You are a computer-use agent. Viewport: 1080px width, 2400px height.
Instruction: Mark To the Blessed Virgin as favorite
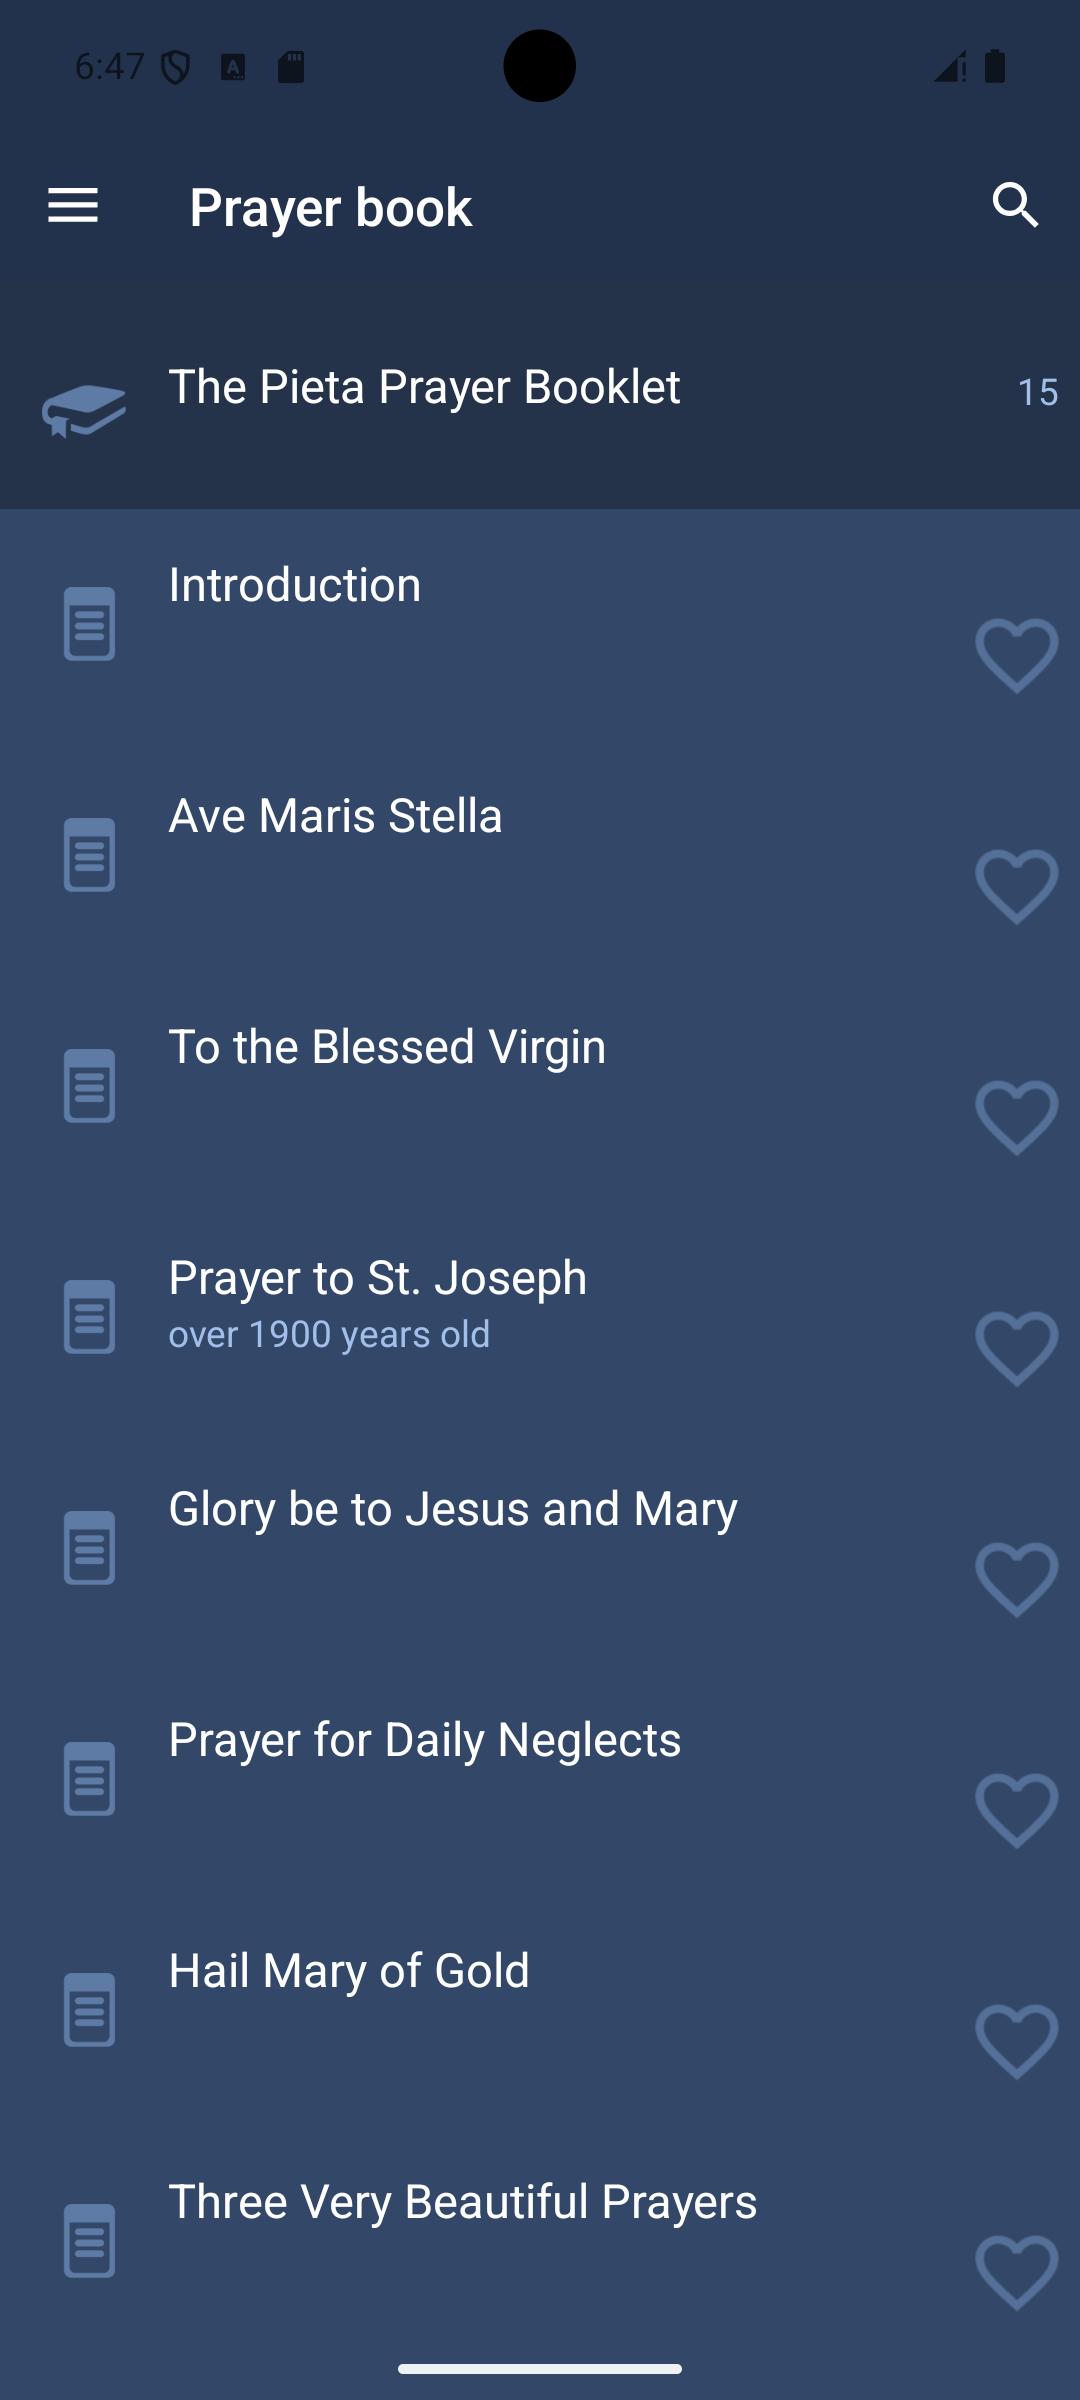tap(1016, 1118)
